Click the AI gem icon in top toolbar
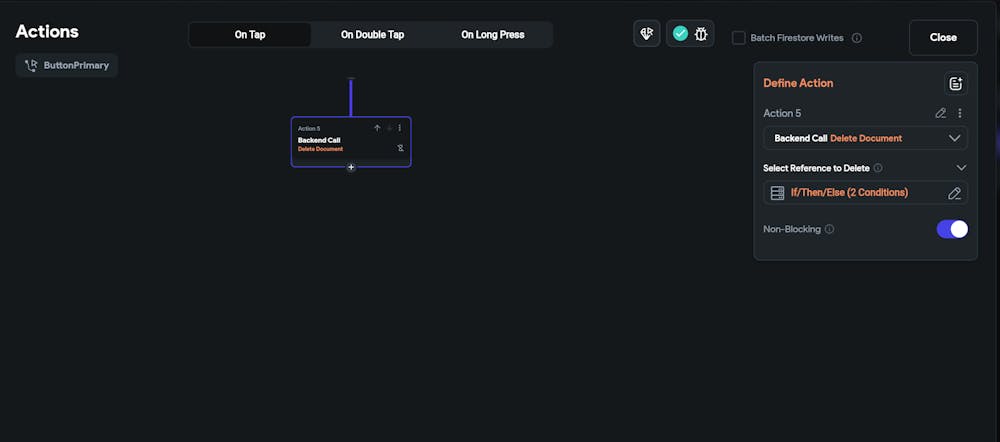This screenshot has width=1000, height=442. tap(646, 34)
